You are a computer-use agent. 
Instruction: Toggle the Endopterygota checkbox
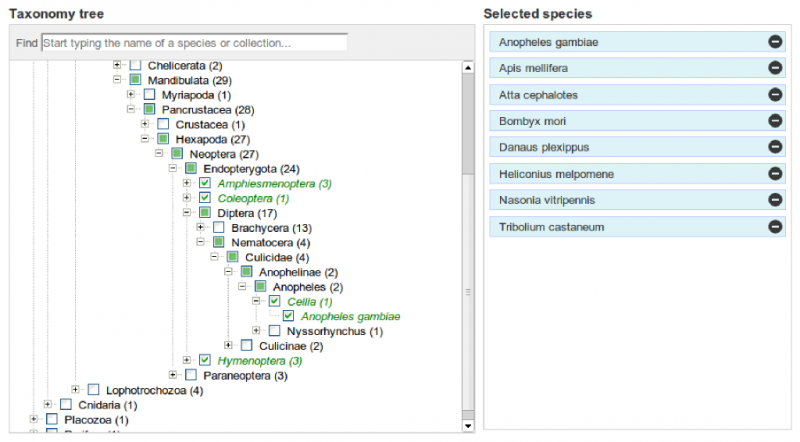point(191,168)
